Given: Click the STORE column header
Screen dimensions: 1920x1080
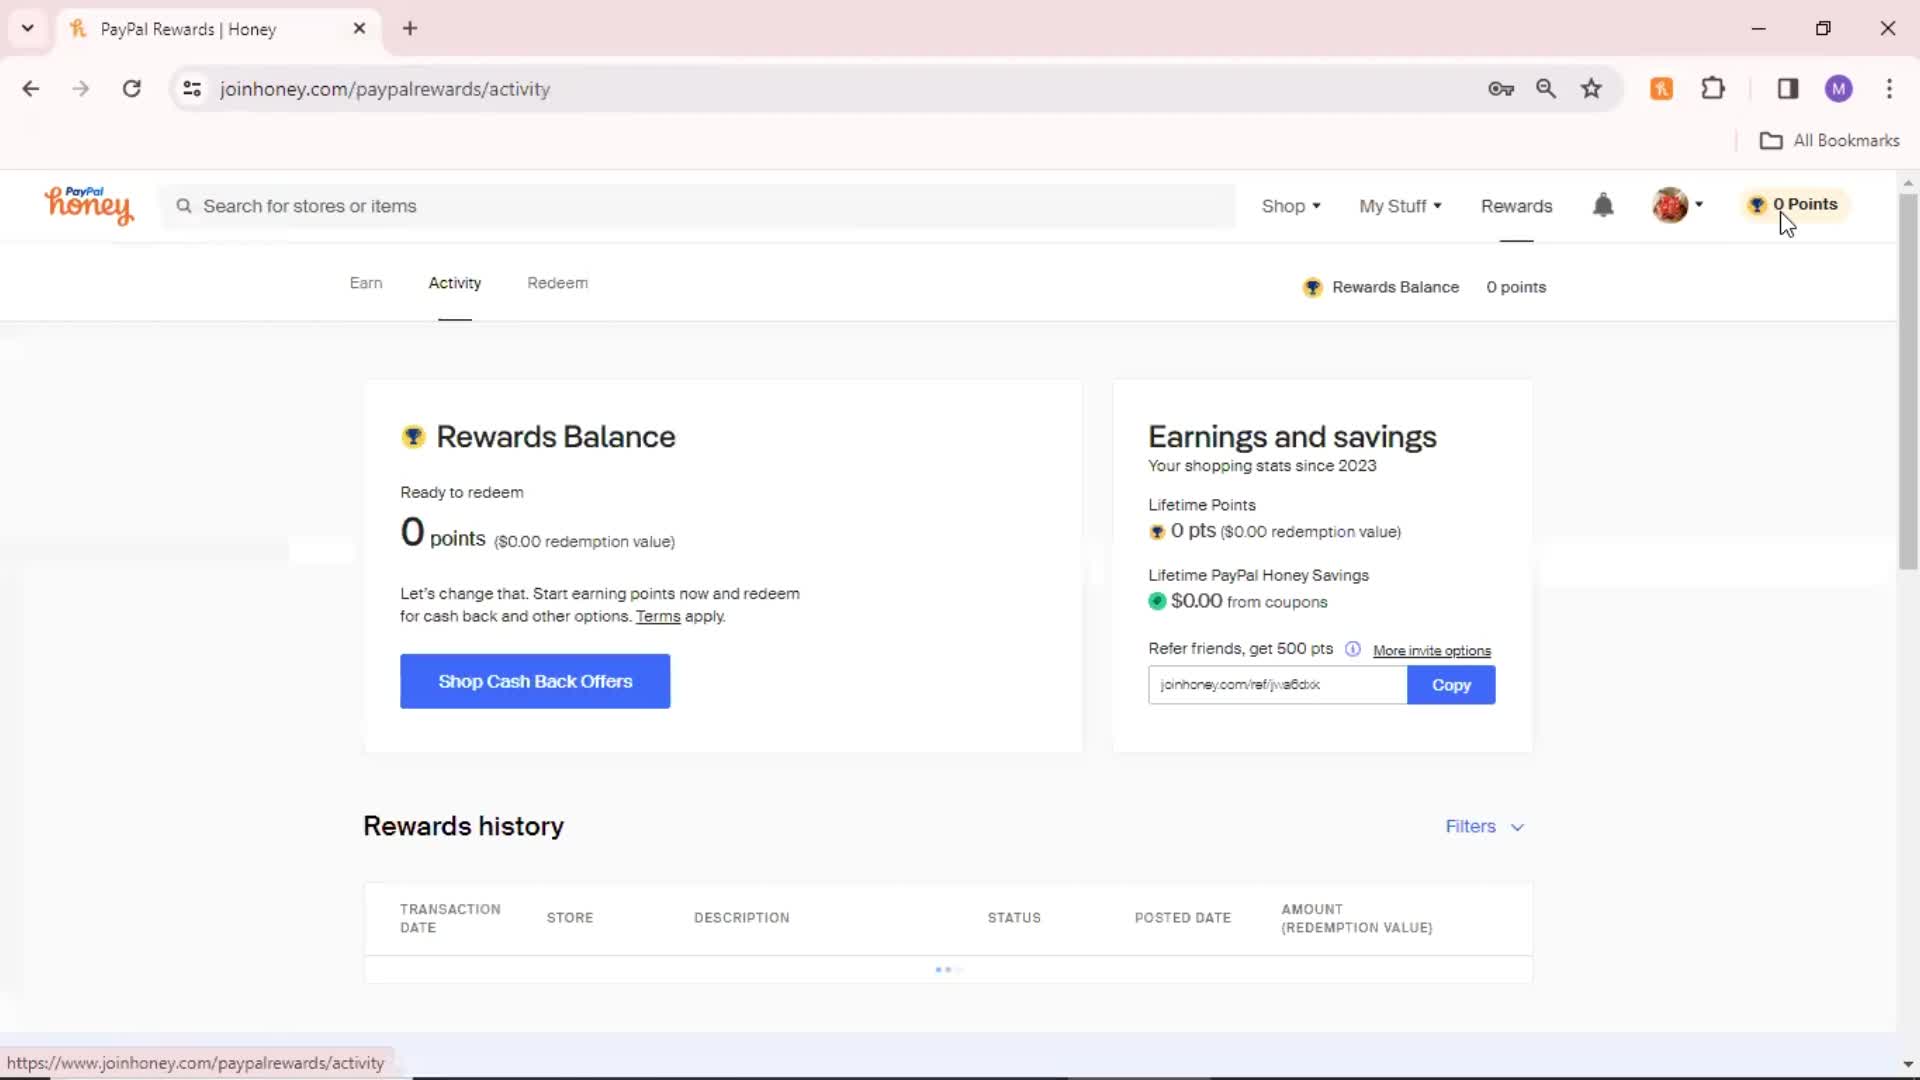Looking at the screenshot, I should point(570,918).
